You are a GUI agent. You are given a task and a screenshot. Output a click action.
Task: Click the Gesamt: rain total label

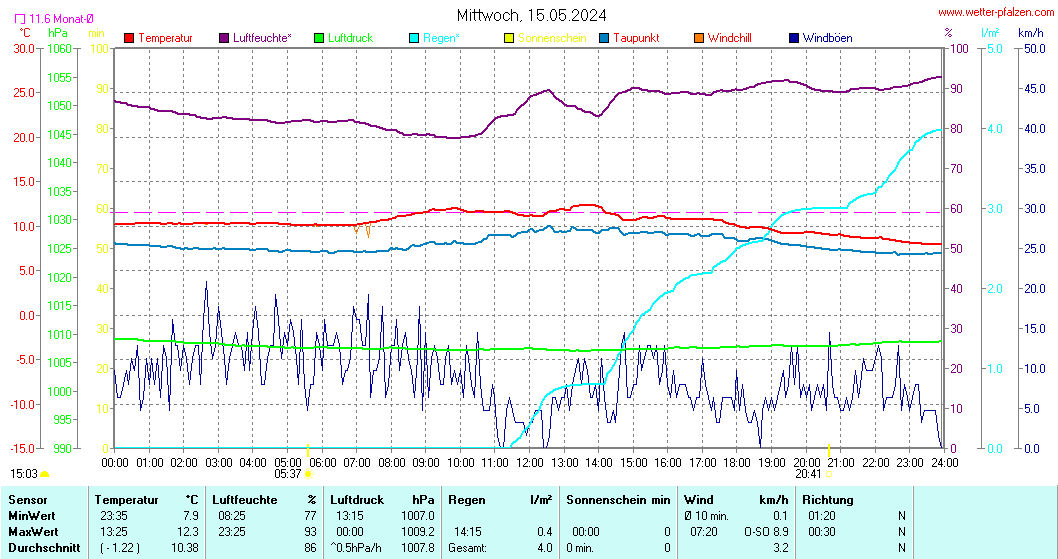coord(468,548)
